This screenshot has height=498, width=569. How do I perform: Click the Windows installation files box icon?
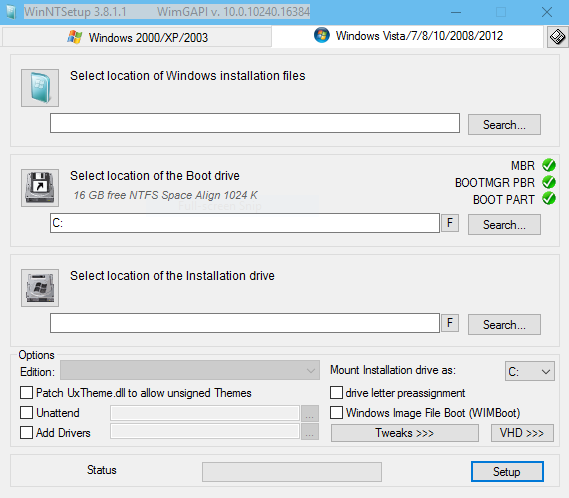pyautogui.click(x=40, y=88)
